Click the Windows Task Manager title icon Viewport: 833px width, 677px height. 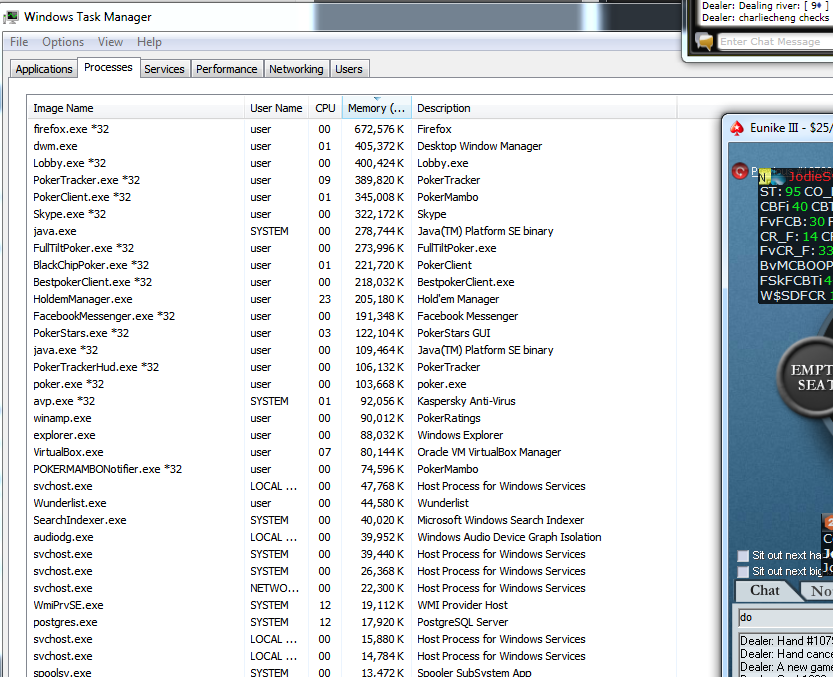tap(11, 17)
